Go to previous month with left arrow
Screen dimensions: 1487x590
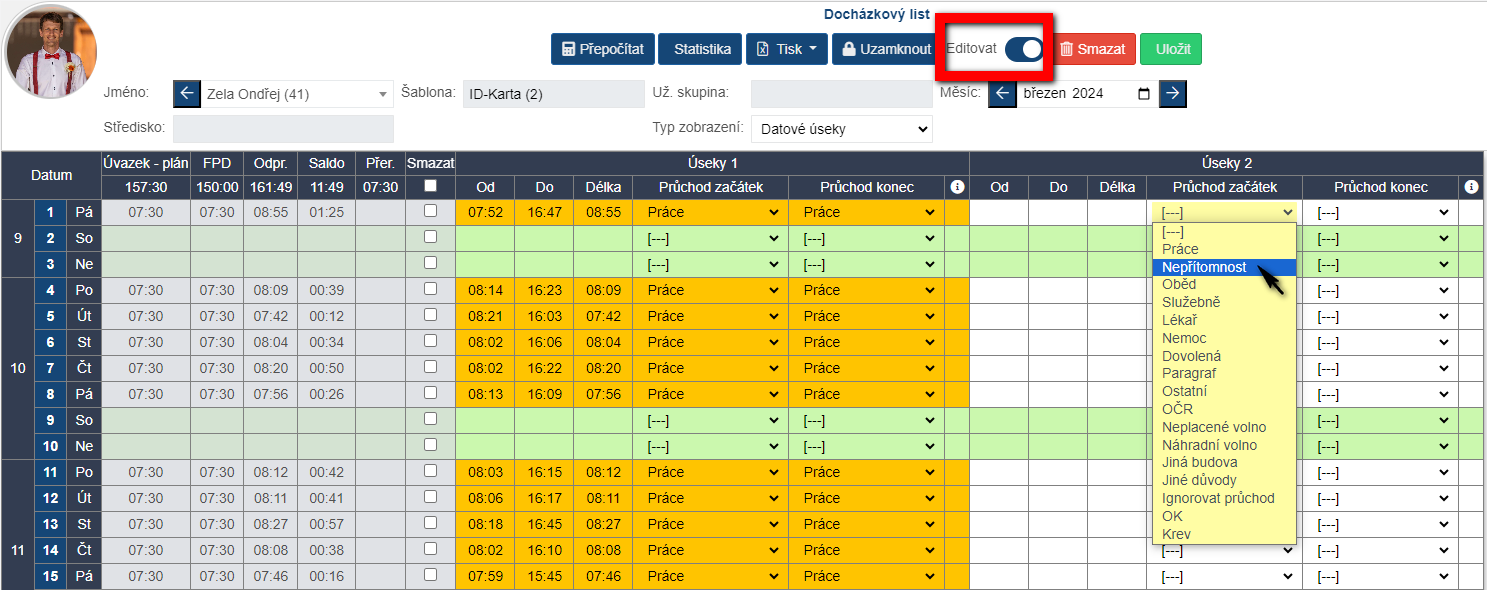pos(1002,94)
